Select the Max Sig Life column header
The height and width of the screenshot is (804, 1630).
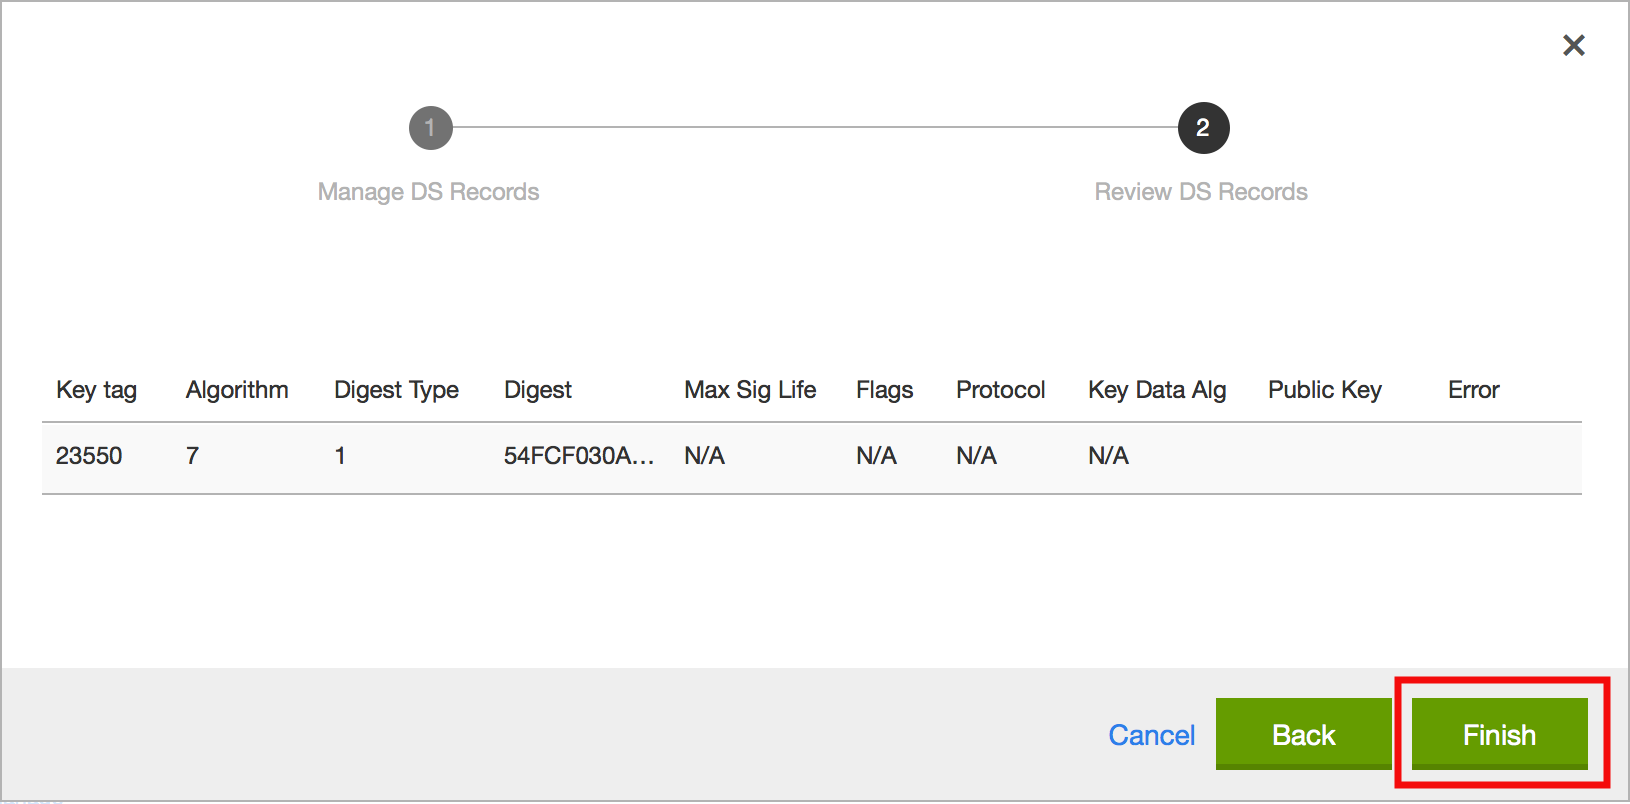[750, 390]
